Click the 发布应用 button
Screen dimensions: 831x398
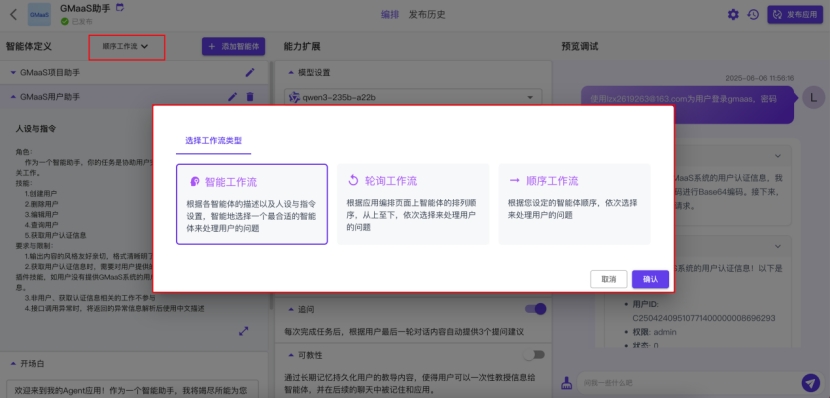[795, 14]
